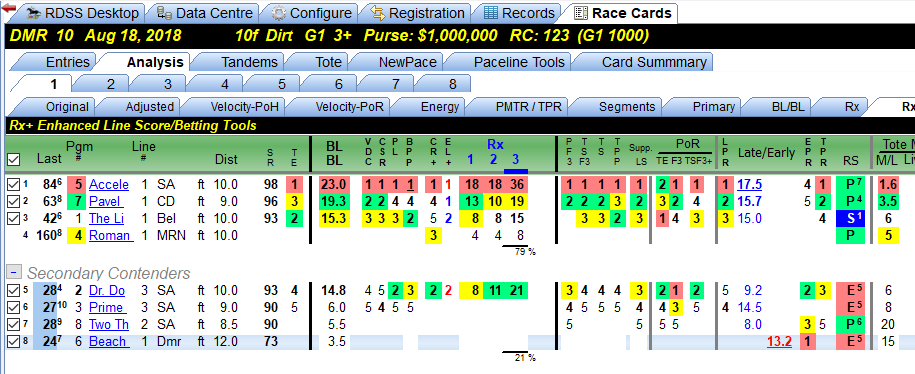Image resolution: width=915 pixels, height=374 pixels.
Task: Open the Records tab
Action: point(519,13)
